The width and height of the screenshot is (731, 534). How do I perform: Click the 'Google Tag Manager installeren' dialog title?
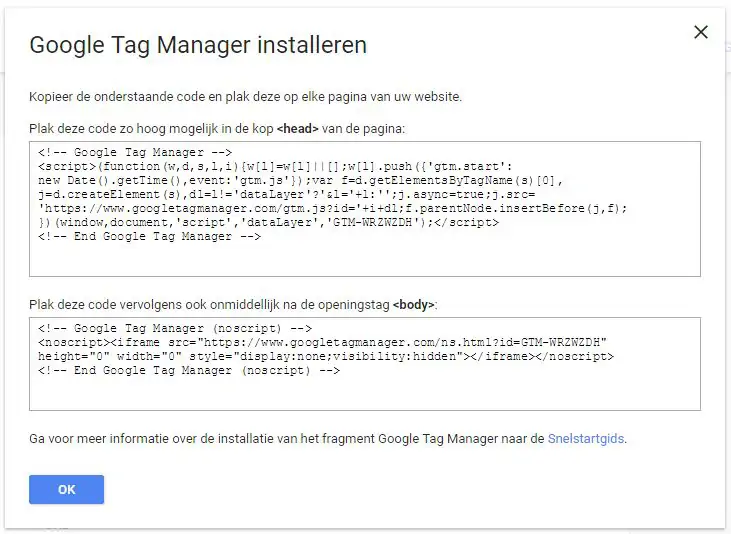coord(198,45)
